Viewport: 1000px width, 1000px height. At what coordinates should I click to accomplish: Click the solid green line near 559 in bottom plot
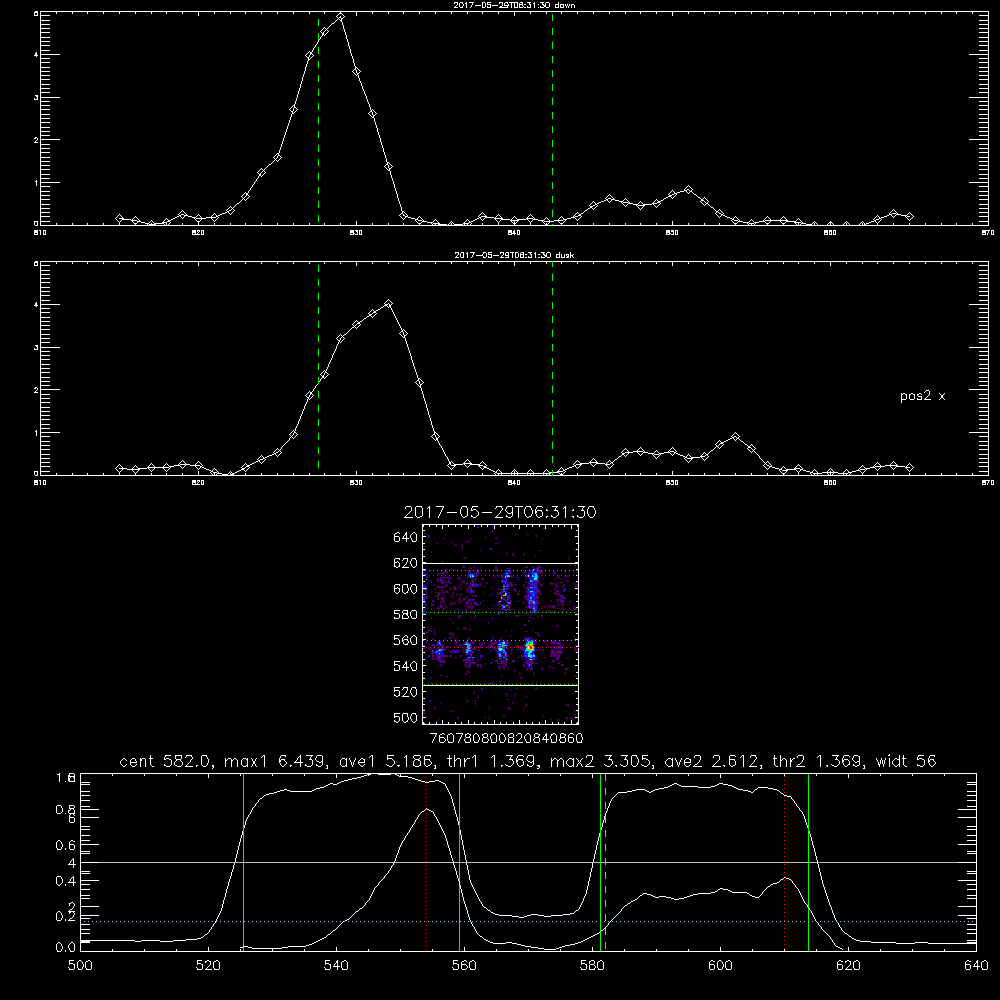click(x=459, y=862)
